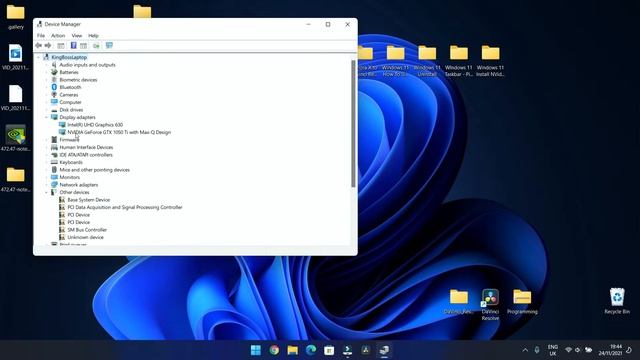The image size is (640, 360).
Task: Open the Help menu
Action: [93, 36]
